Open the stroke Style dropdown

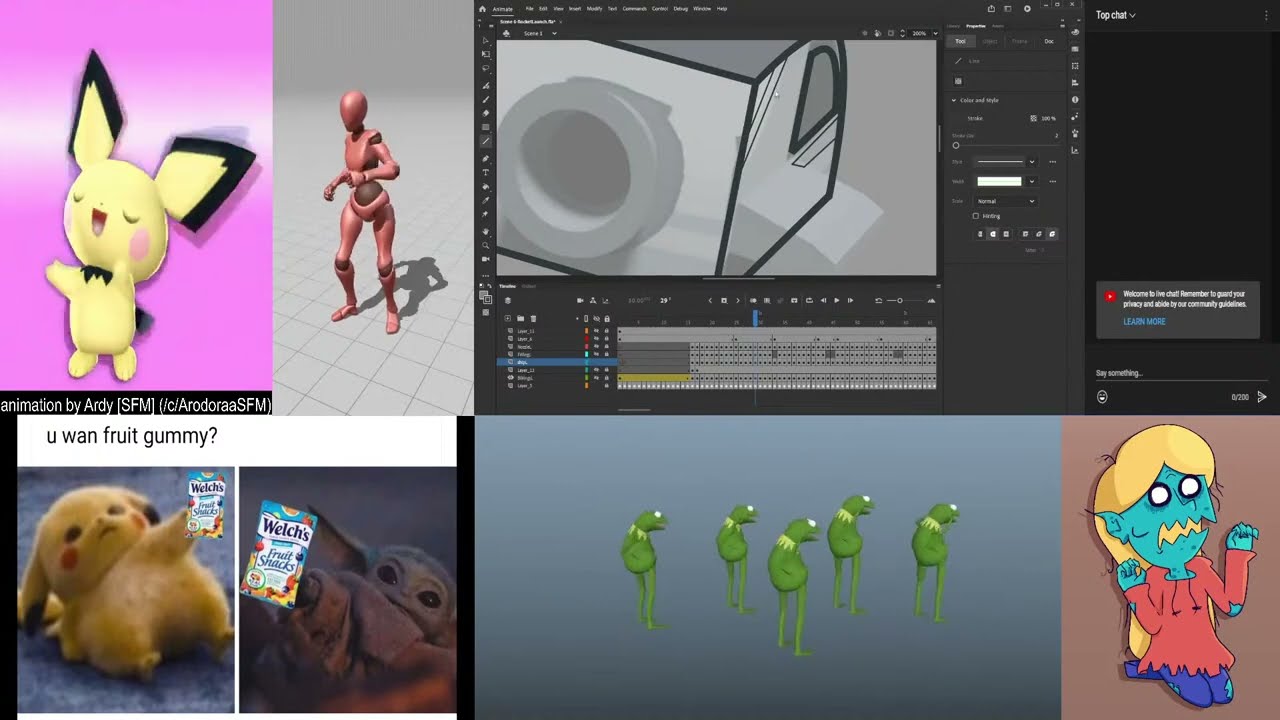[x=1032, y=162]
